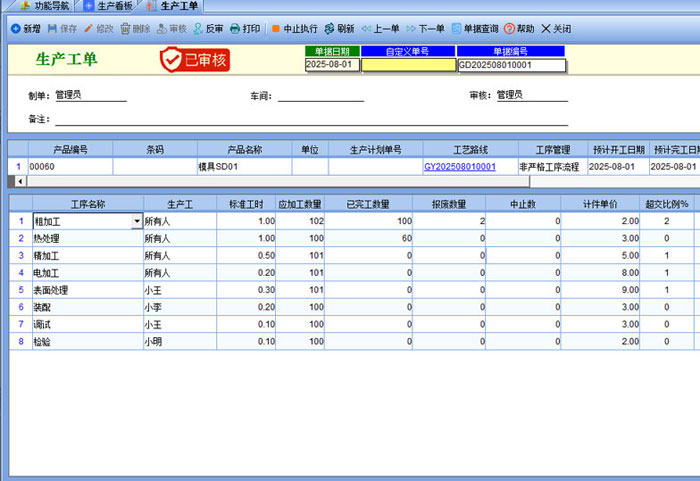700x481 pixels.
Task: Switch to the 功能导航 tab
Action: (x=44, y=6)
